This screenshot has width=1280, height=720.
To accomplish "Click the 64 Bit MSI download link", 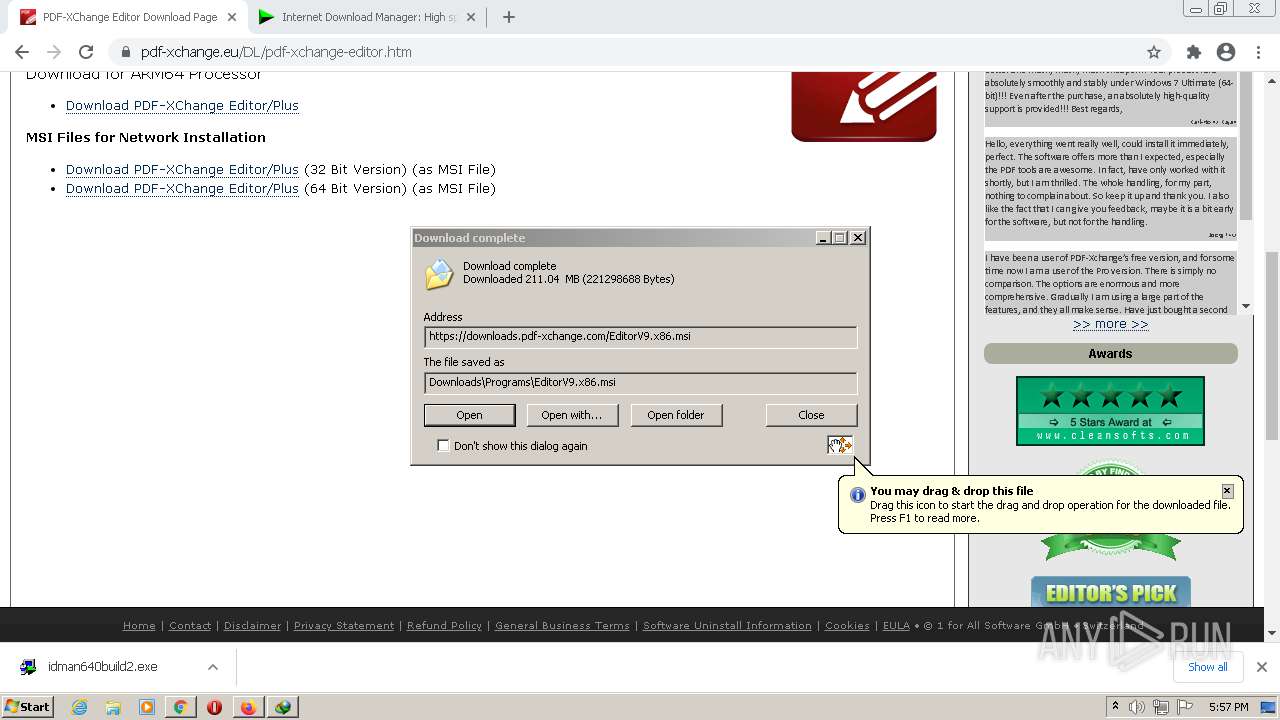I will (x=182, y=188).
